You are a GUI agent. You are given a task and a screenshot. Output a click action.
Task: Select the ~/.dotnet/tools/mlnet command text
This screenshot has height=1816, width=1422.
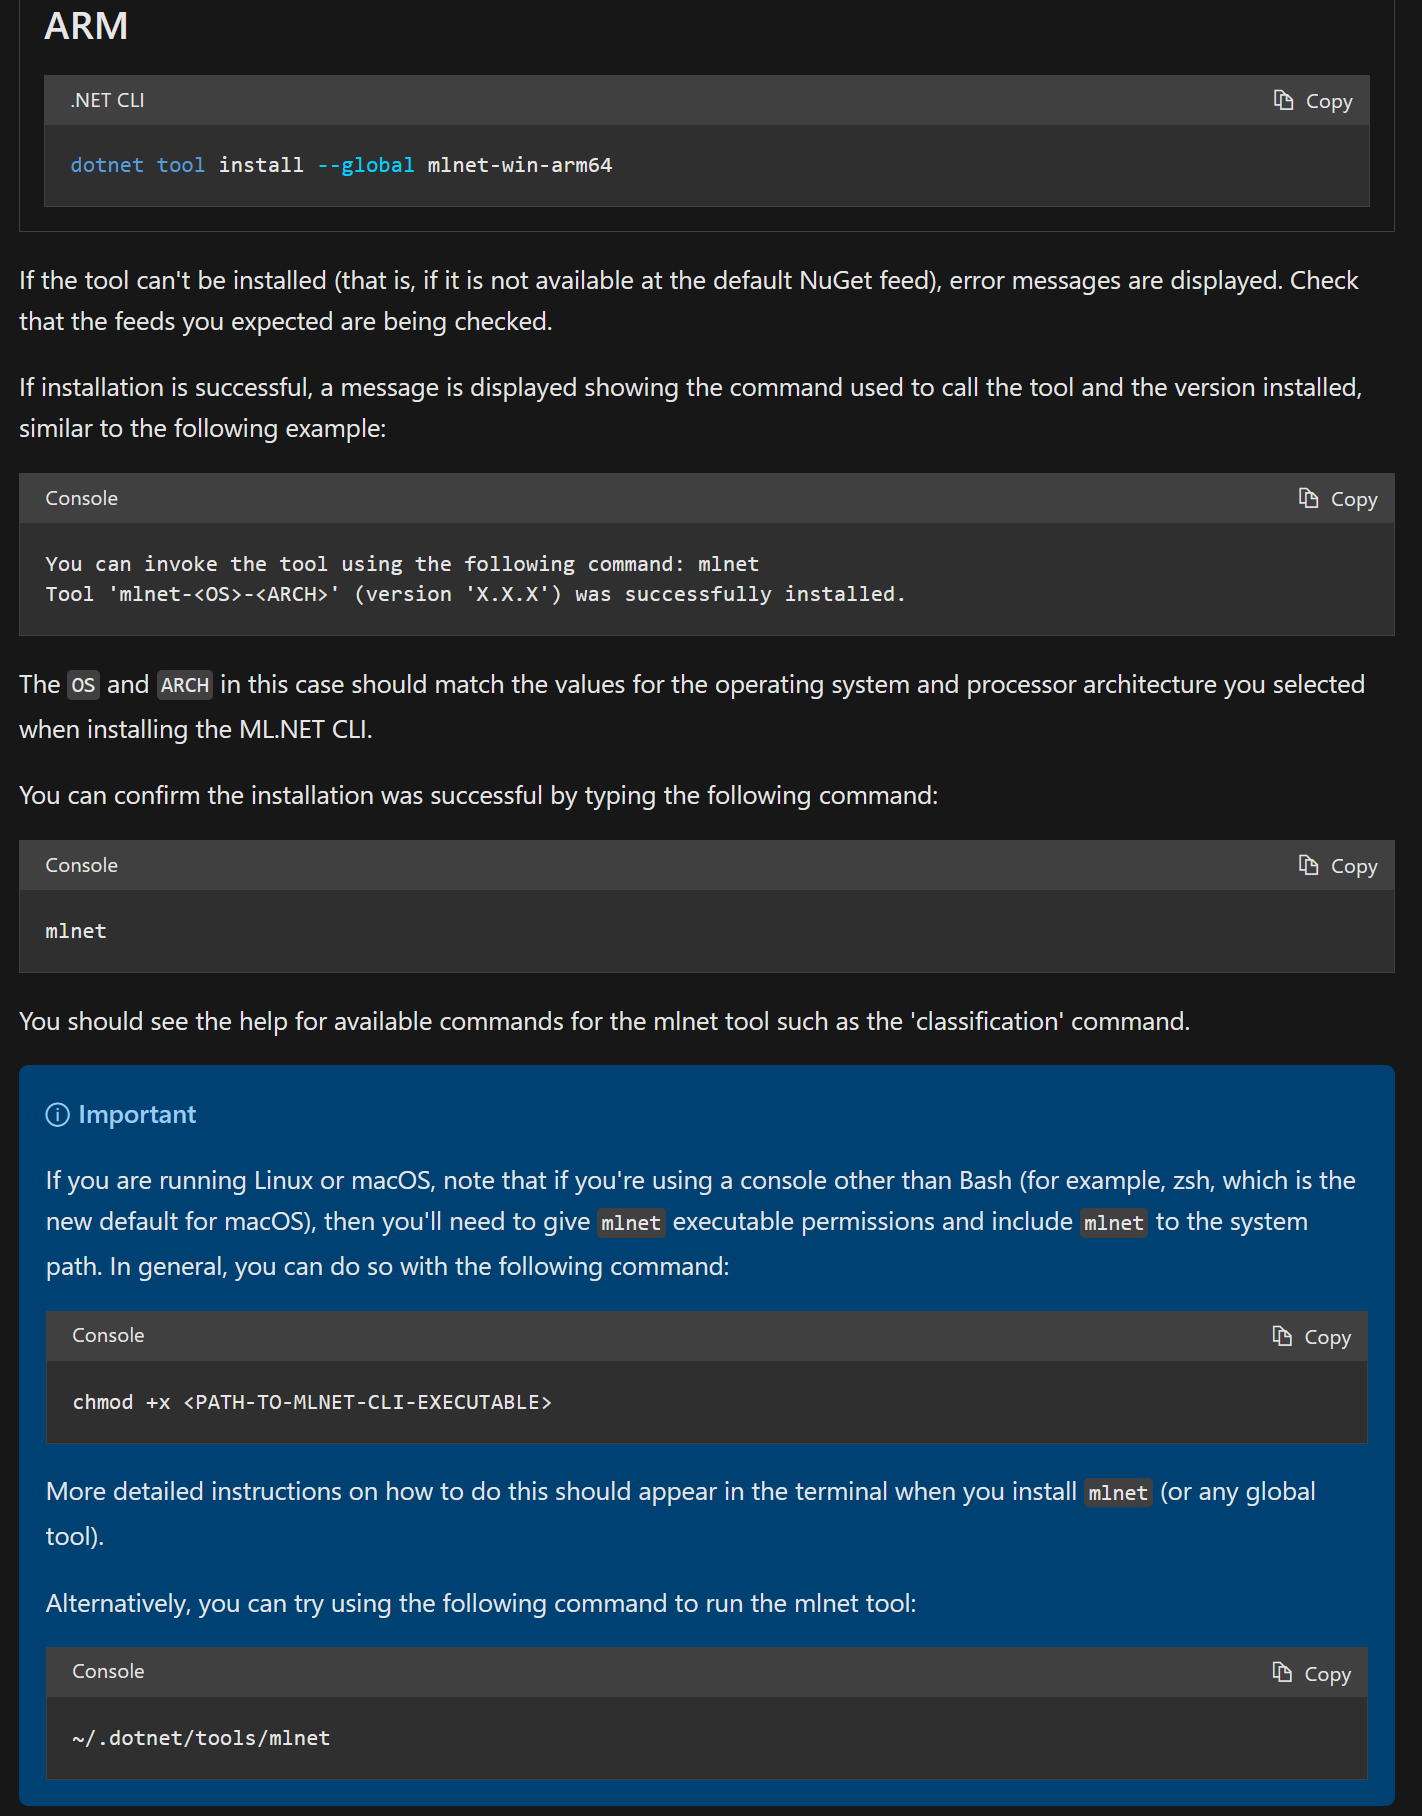pyautogui.click(x=200, y=1738)
